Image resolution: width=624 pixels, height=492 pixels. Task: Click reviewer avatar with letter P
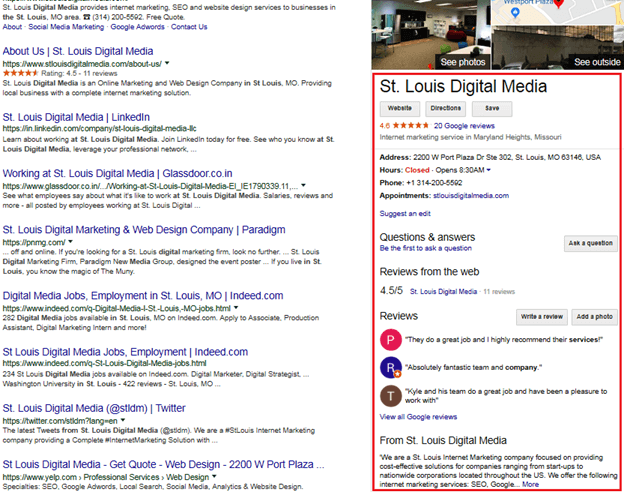coord(390,341)
